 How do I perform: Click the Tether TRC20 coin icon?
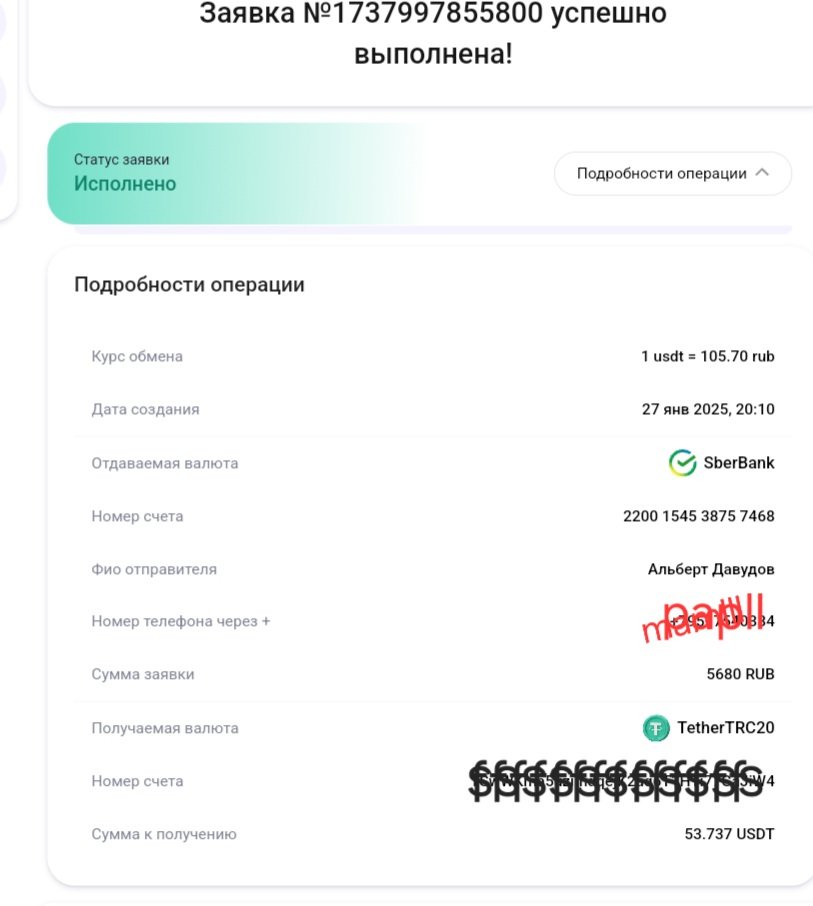tap(656, 728)
